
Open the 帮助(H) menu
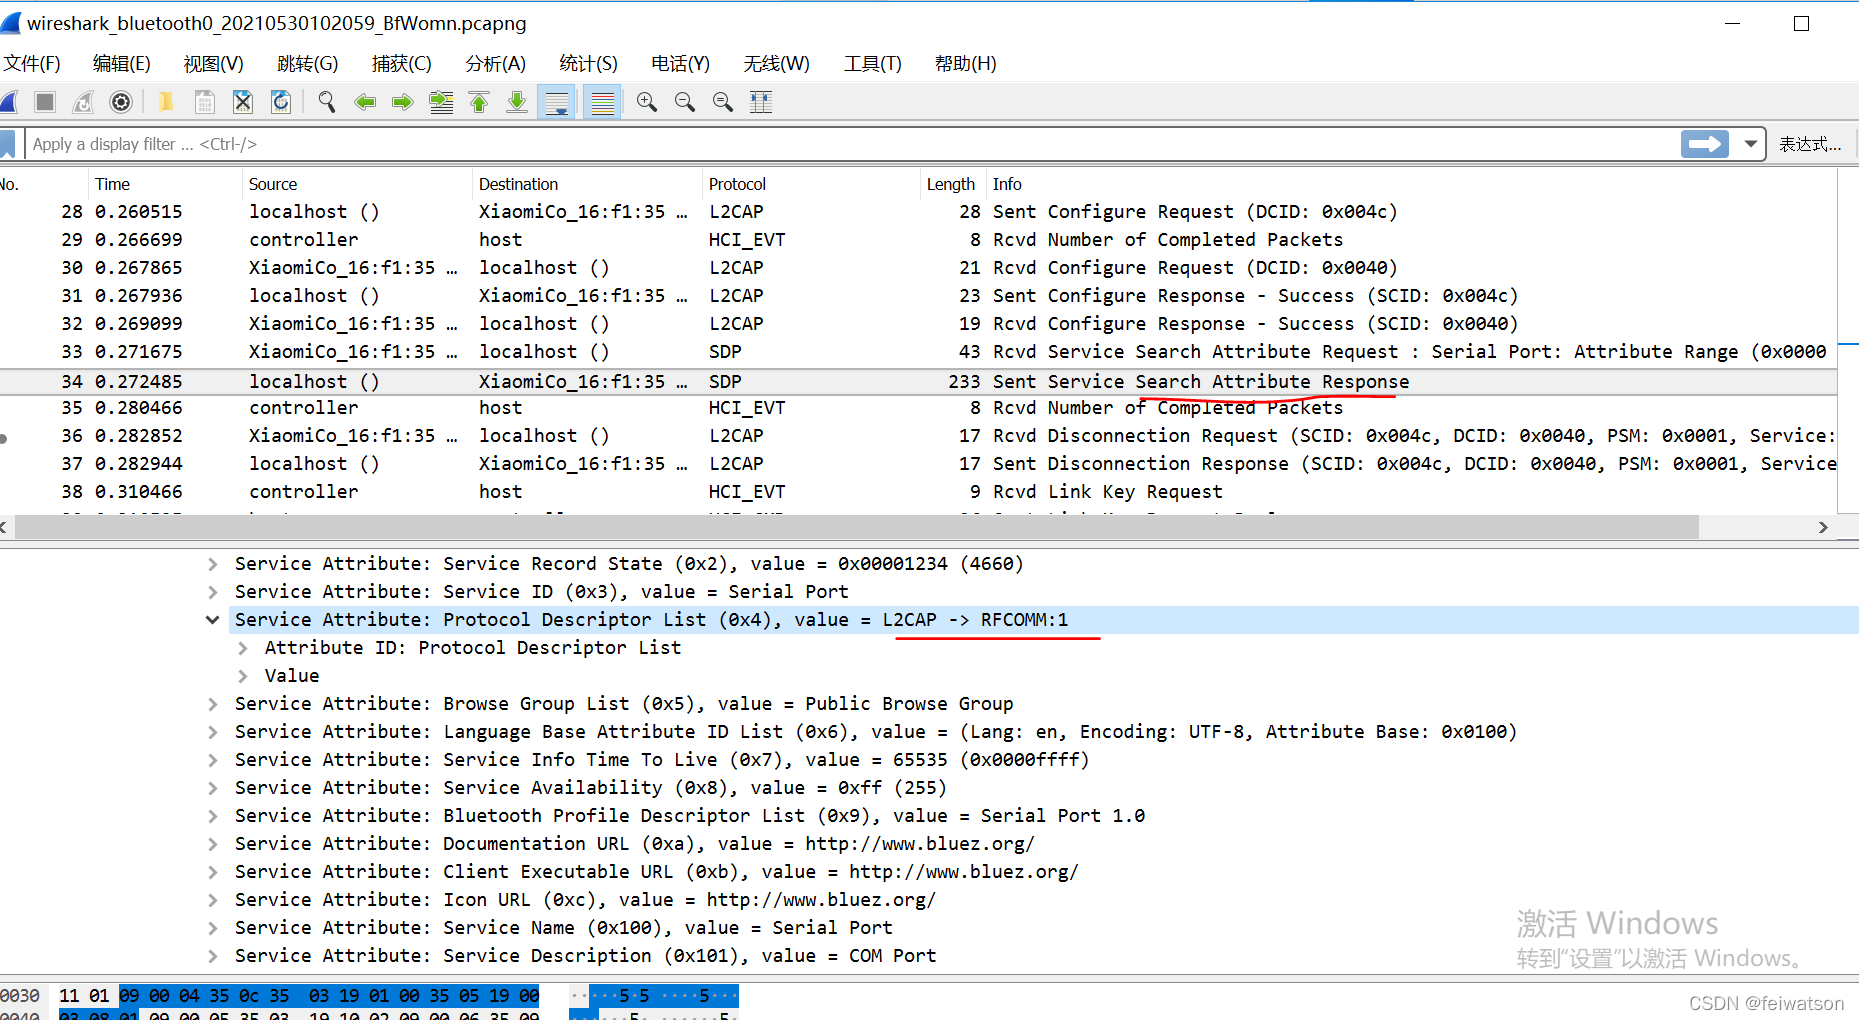point(966,64)
